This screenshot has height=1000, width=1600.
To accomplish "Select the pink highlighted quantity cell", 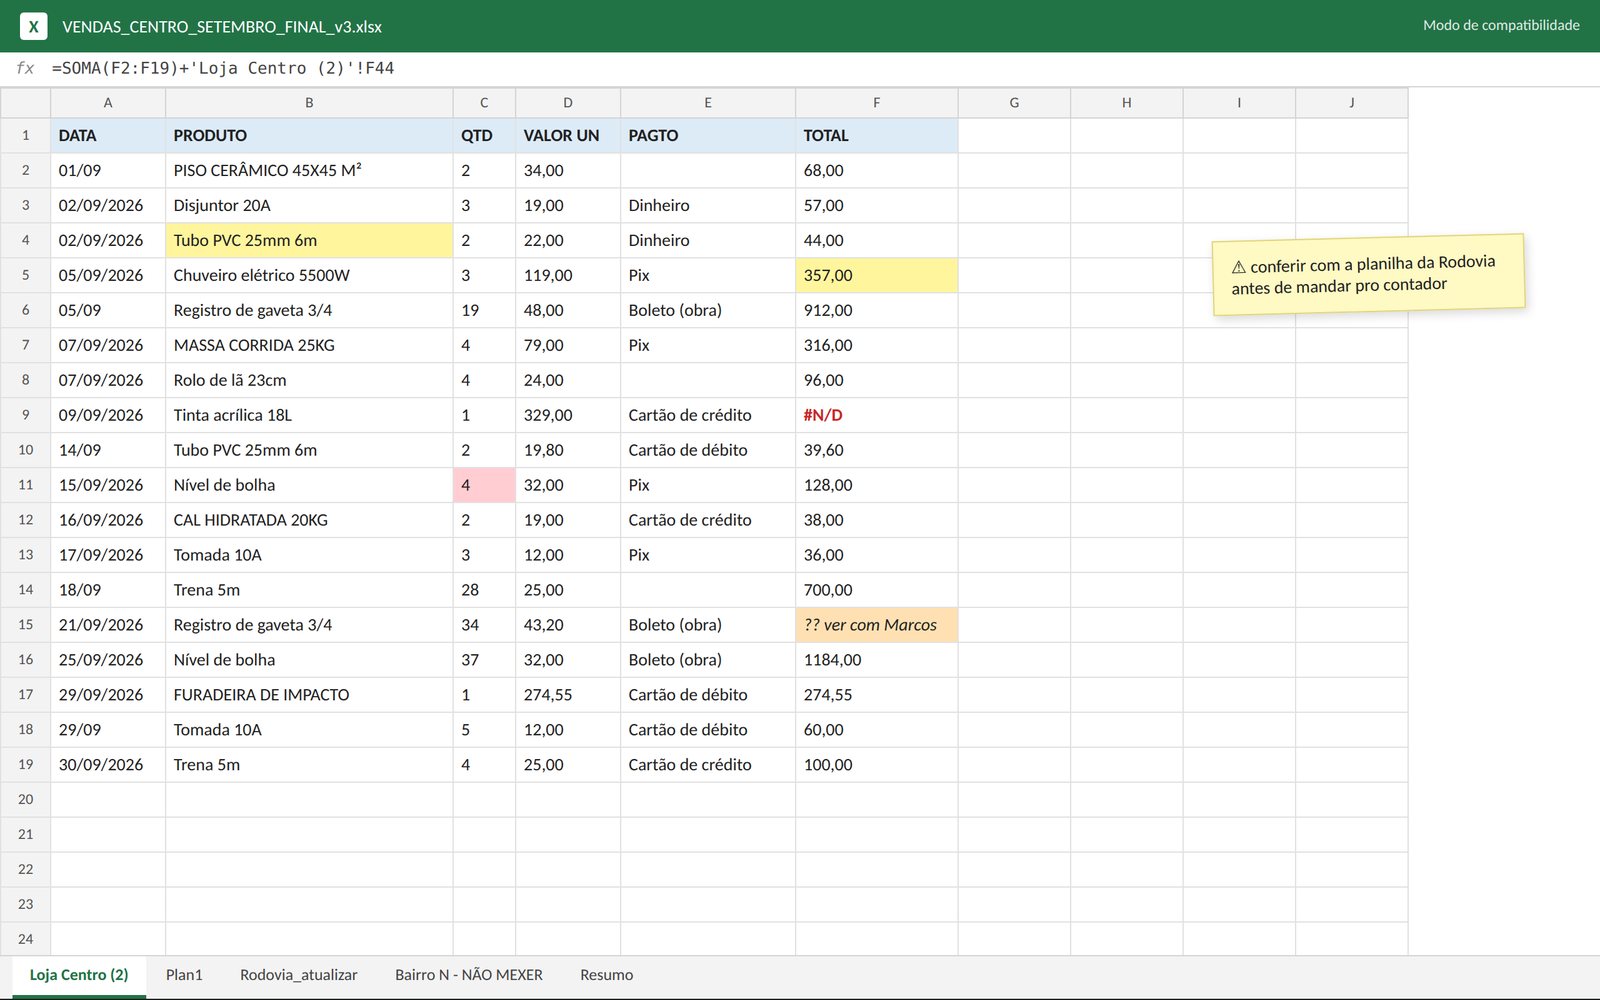I will tap(484, 485).
